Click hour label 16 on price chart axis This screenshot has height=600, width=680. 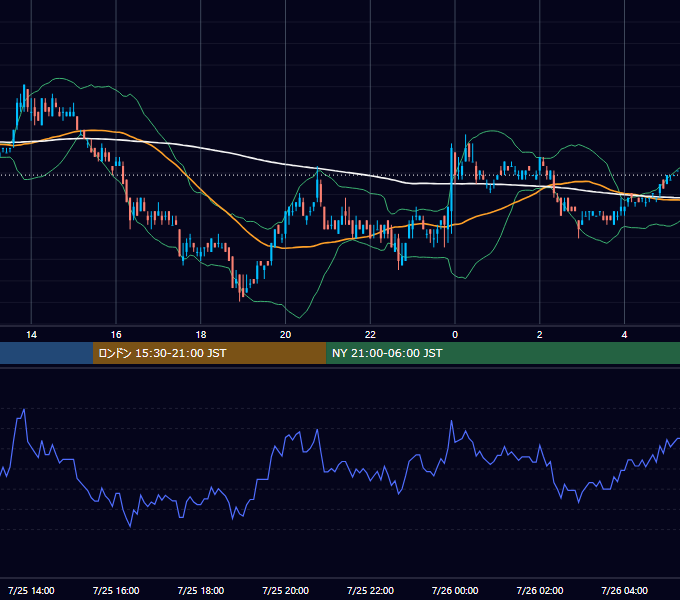point(116,335)
